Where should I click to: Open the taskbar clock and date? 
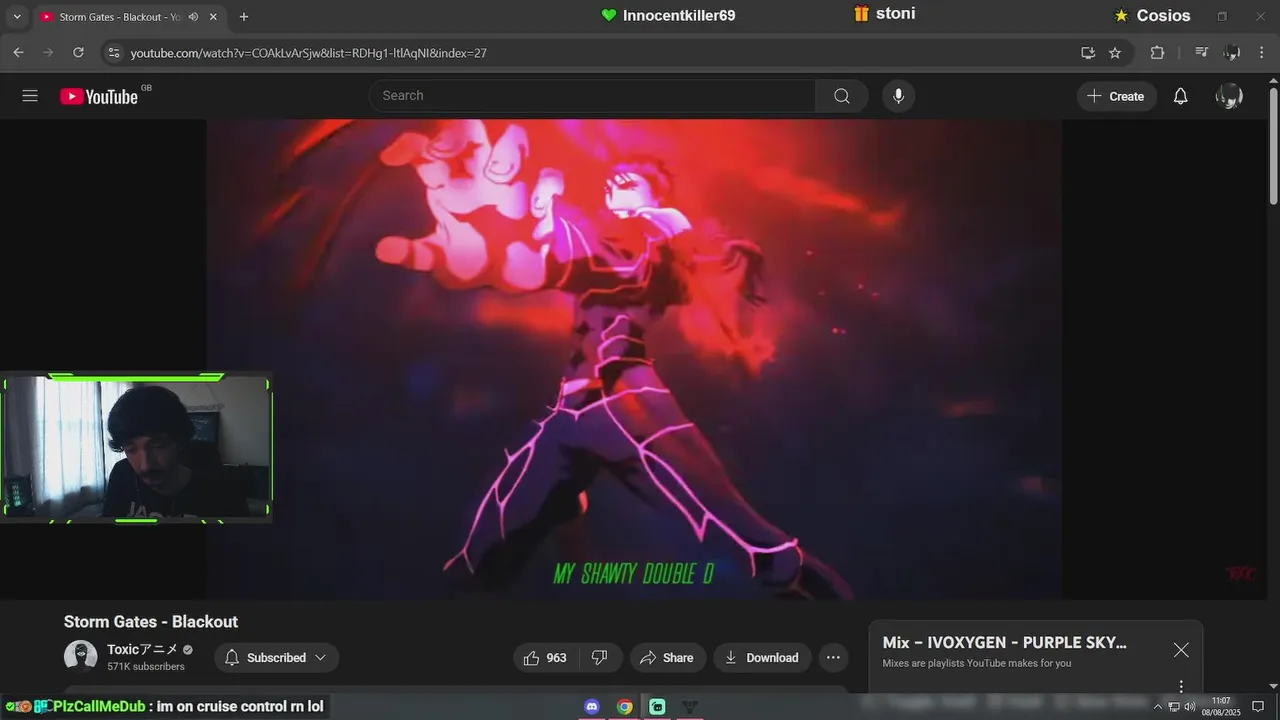[1221, 707]
